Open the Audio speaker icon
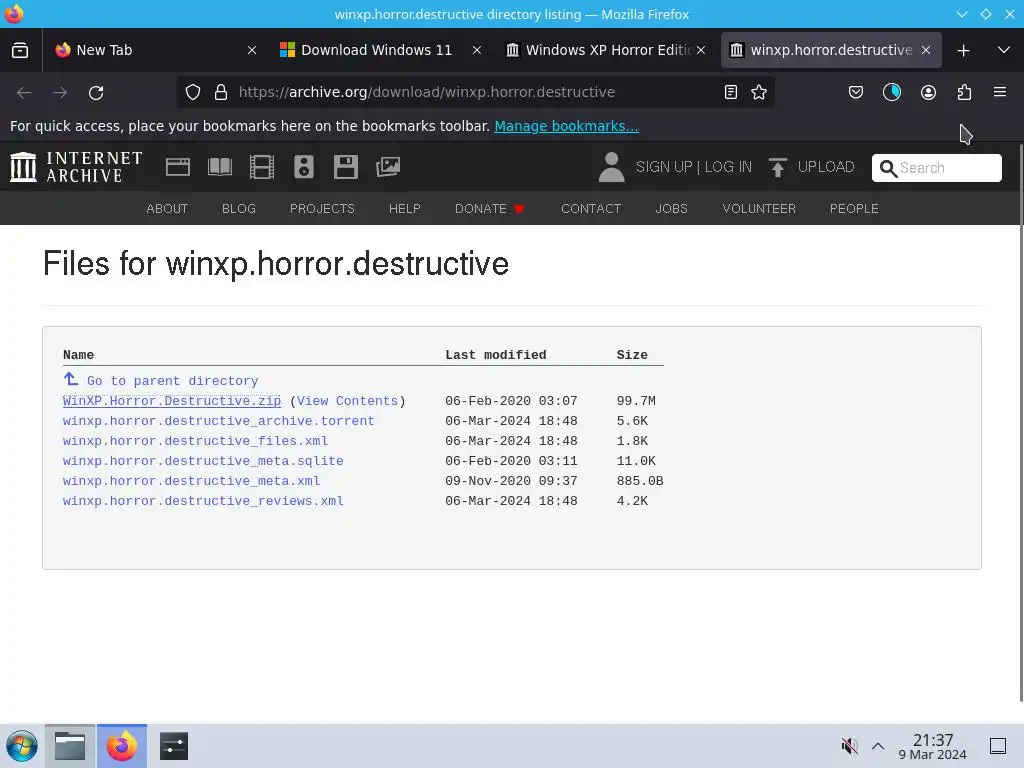 [304, 167]
